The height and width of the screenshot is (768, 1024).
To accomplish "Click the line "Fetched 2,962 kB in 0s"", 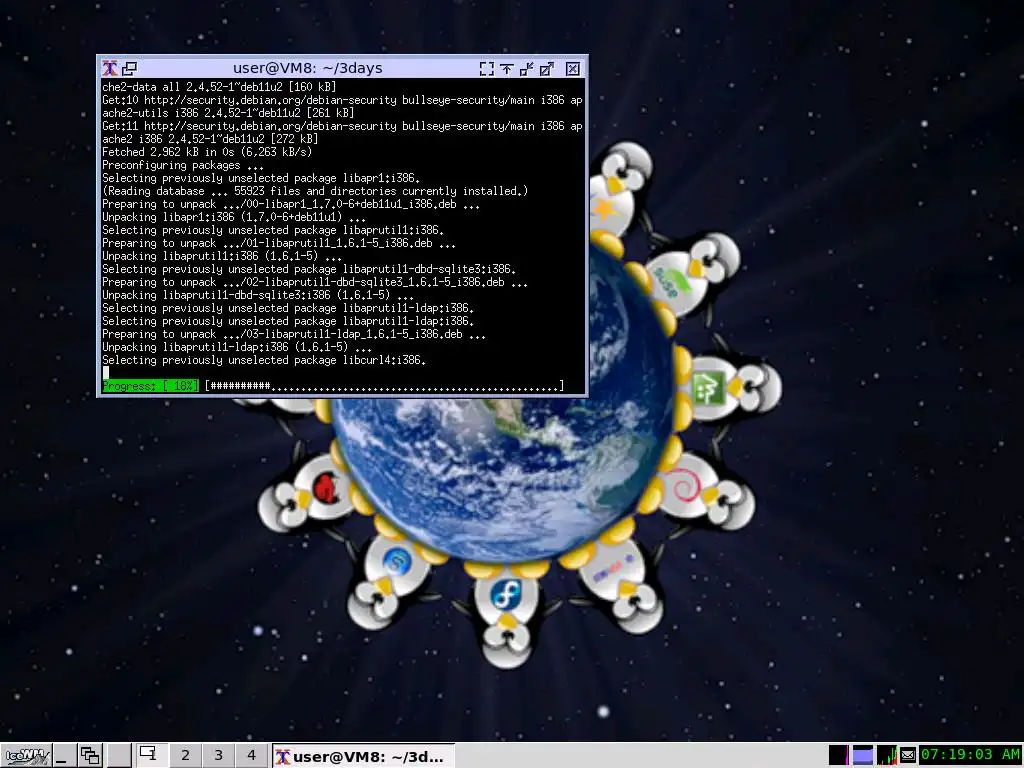I will coord(207,152).
